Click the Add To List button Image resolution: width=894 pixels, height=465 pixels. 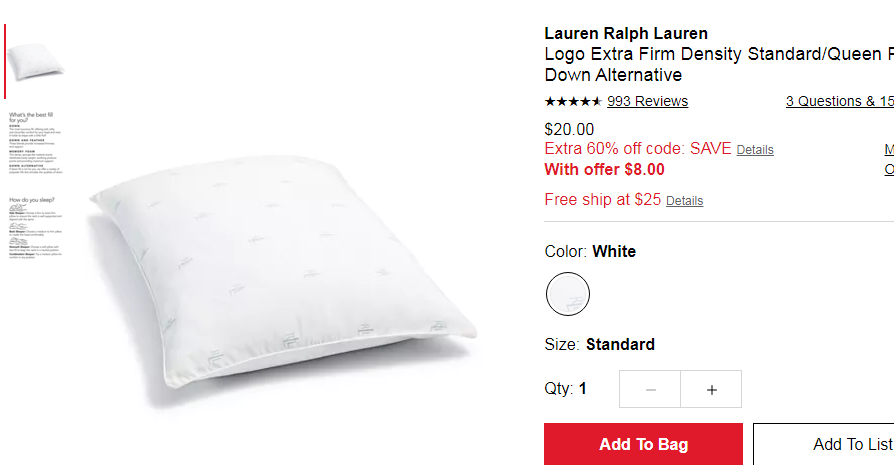click(824, 444)
